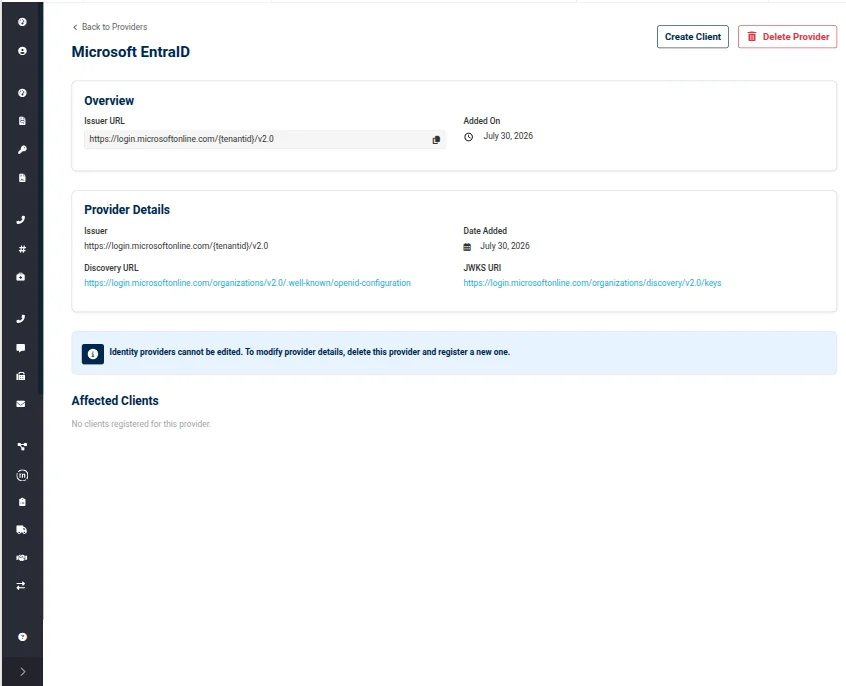Viewport: 846px width, 686px height.
Task: Open the topmost gauge icon in the sidebar
Action: click(22, 22)
